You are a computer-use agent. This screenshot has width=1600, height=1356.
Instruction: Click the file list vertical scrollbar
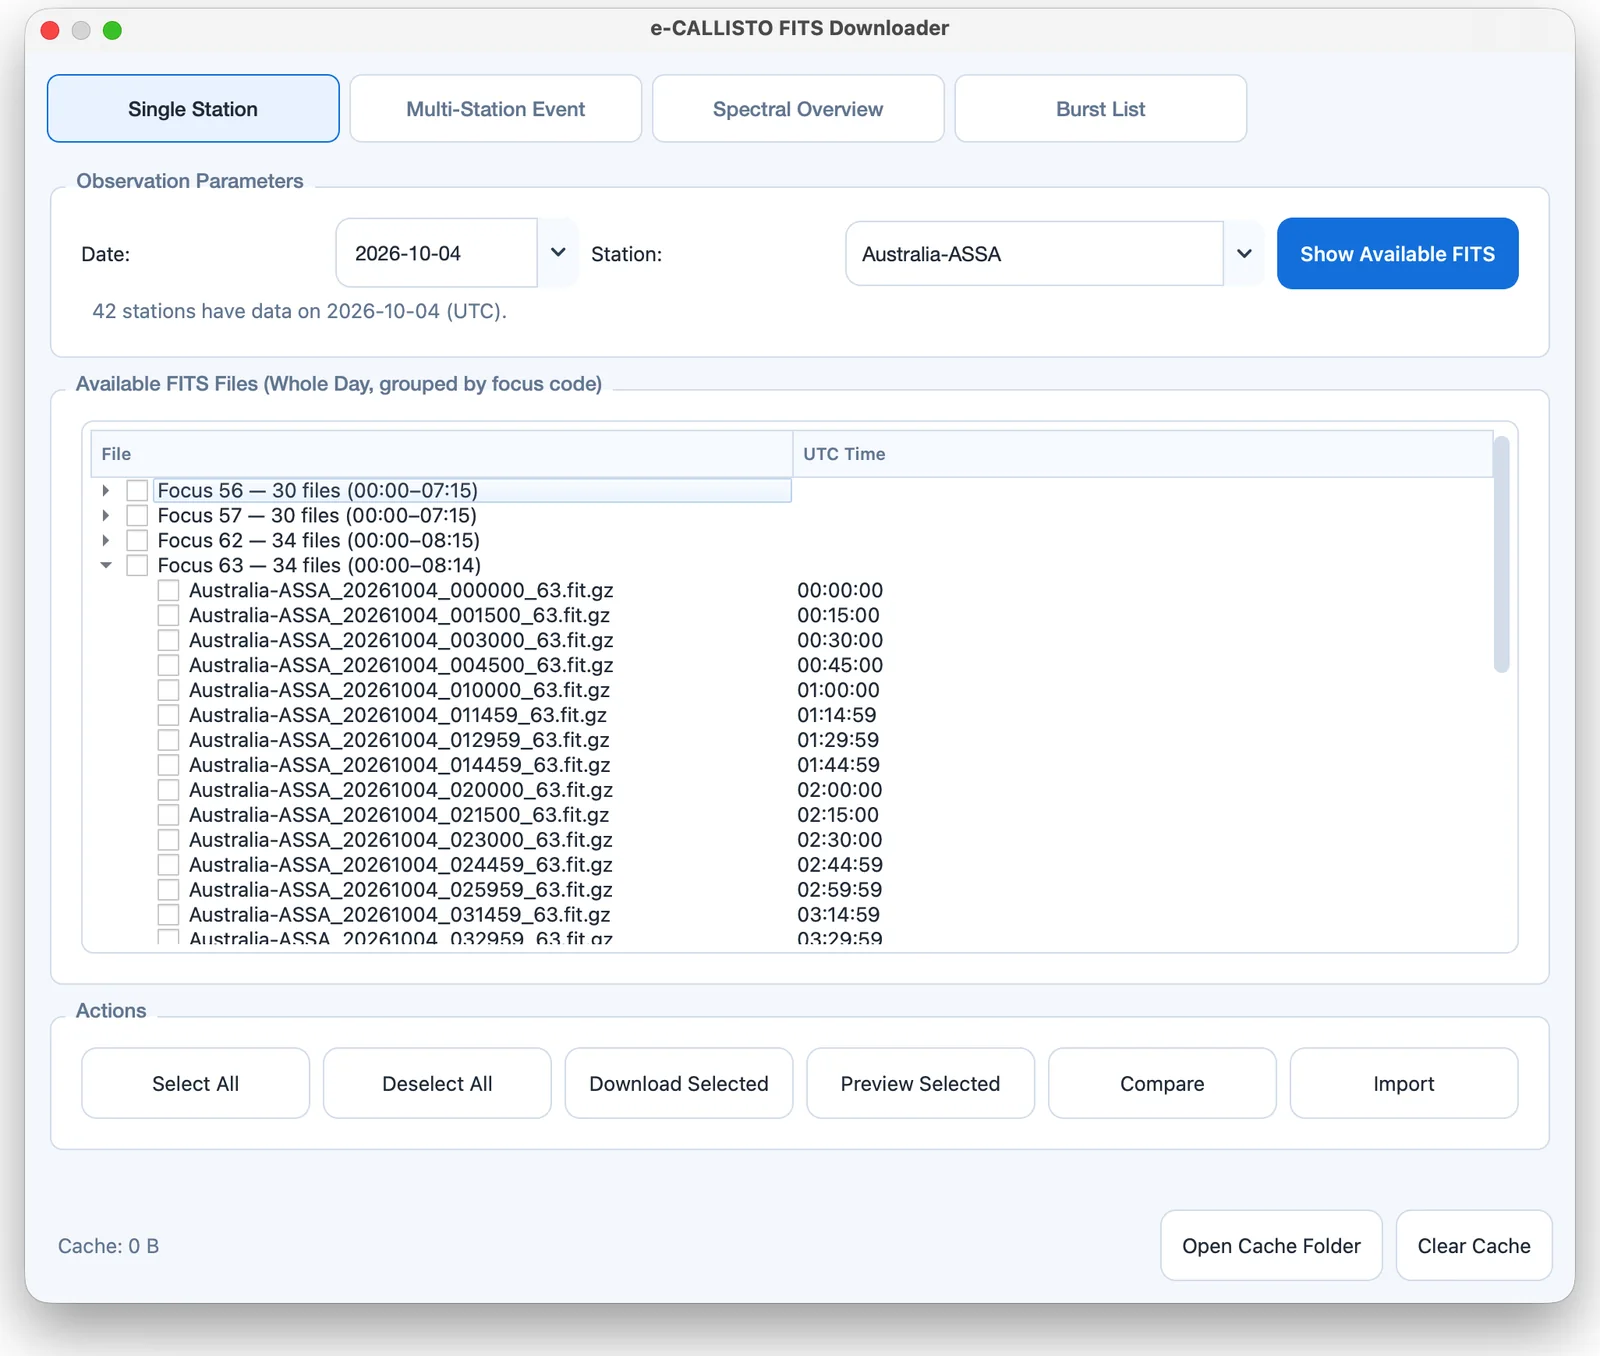pos(1501,555)
